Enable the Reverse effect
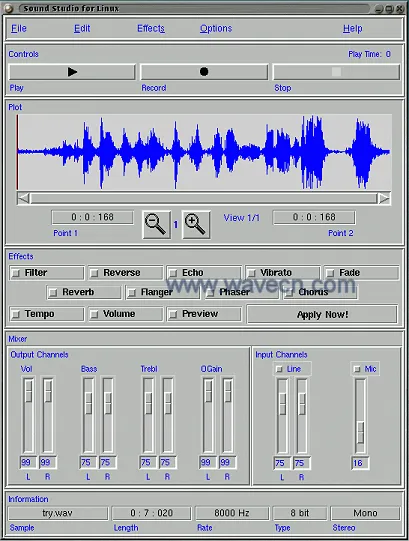 [126, 273]
